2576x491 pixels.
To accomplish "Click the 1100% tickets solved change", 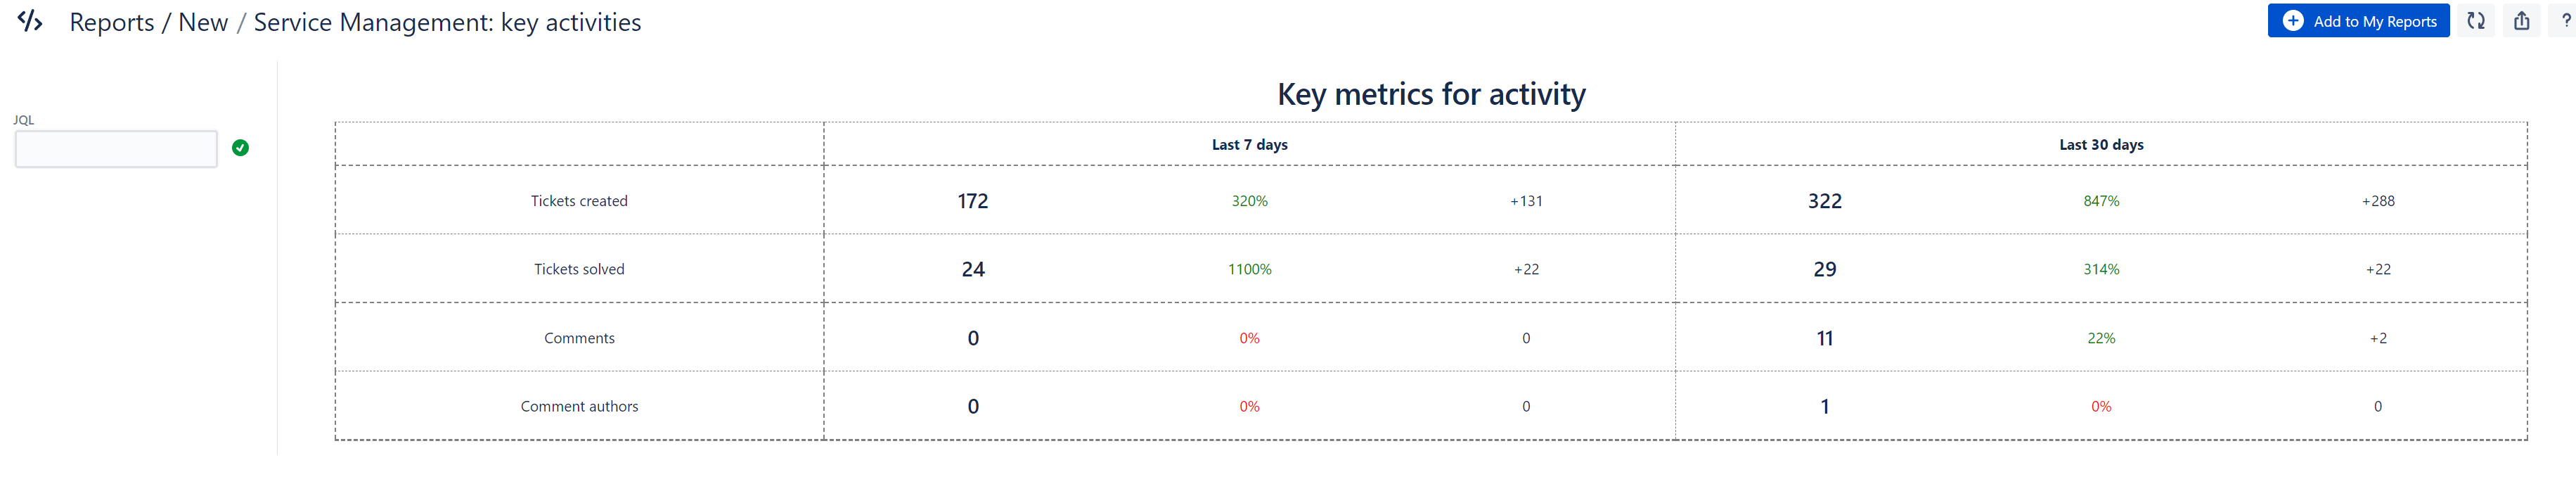I will 1249,269.
